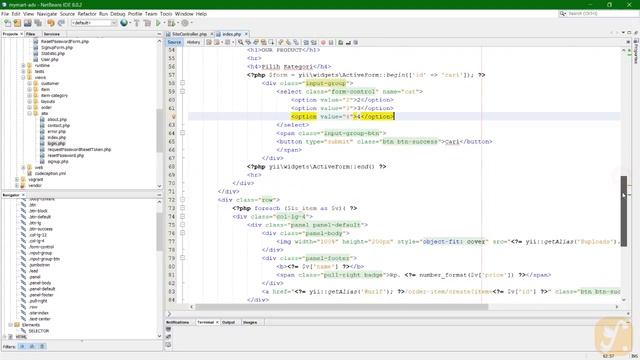Viewport: 640px width, 360px height.
Task: Expand the item-category folder
Action: 29,96
